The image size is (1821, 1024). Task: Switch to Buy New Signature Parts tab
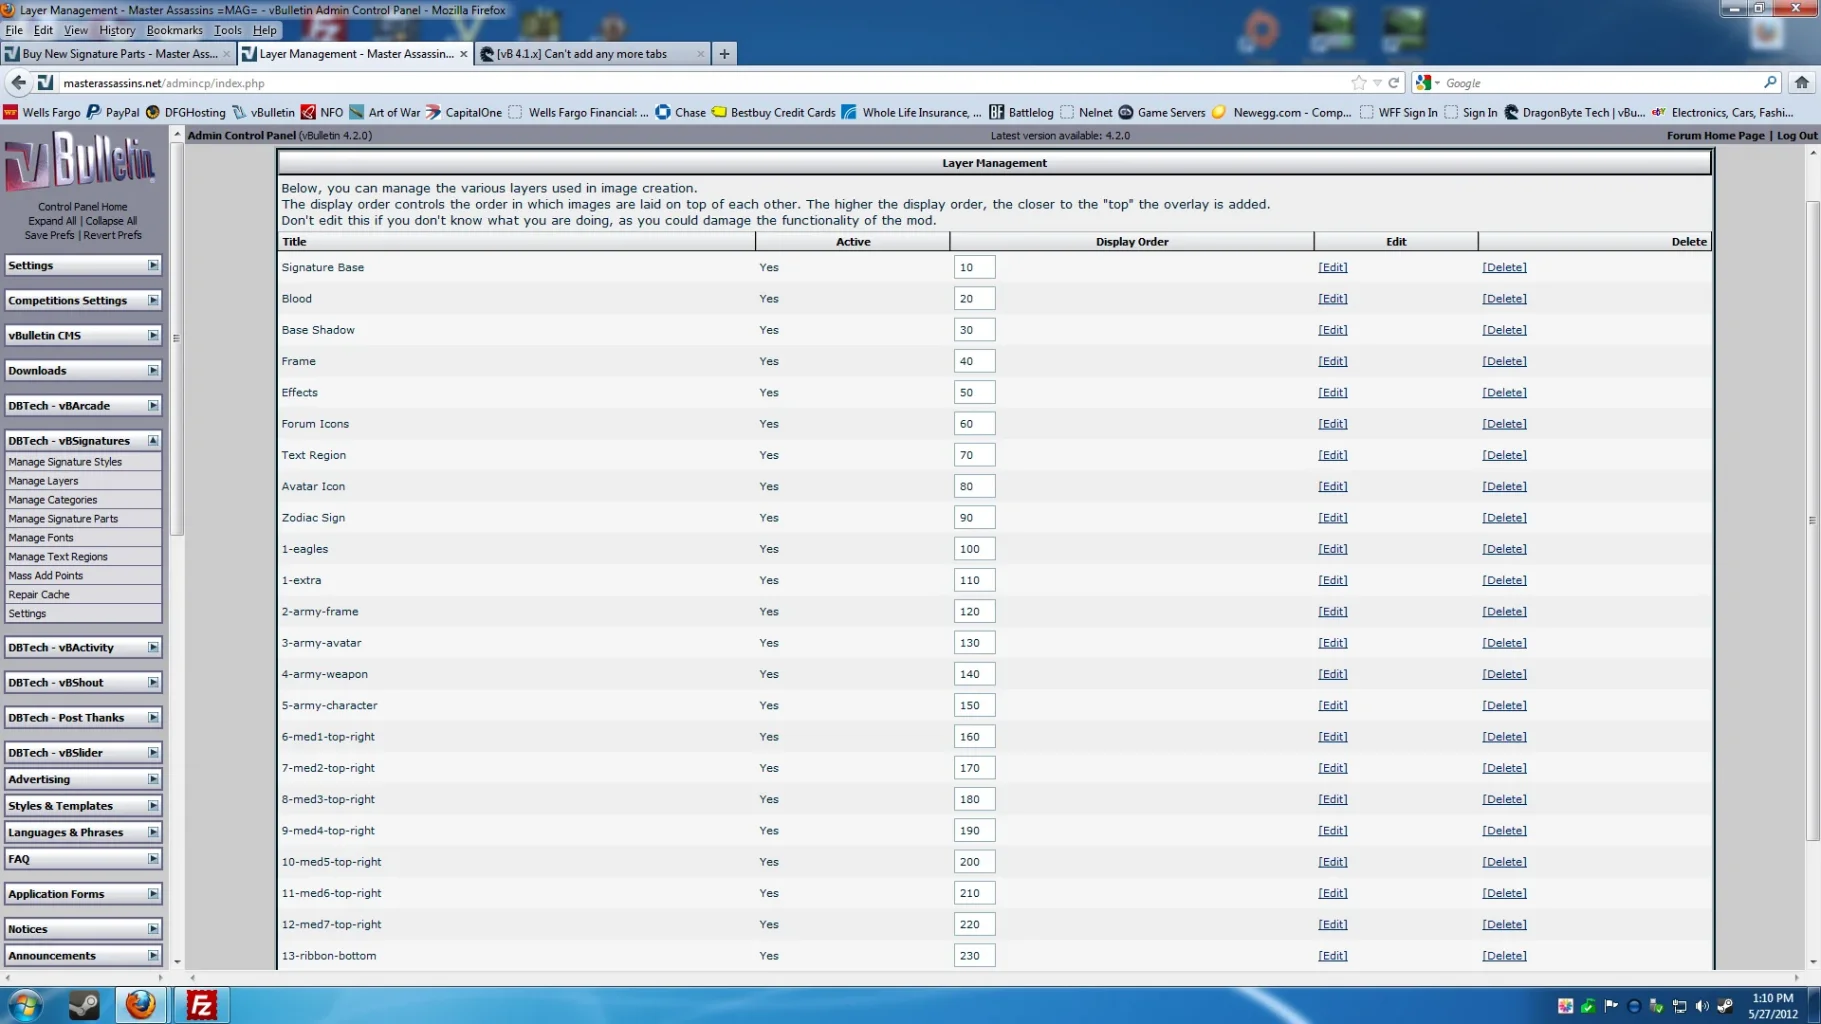coord(118,54)
